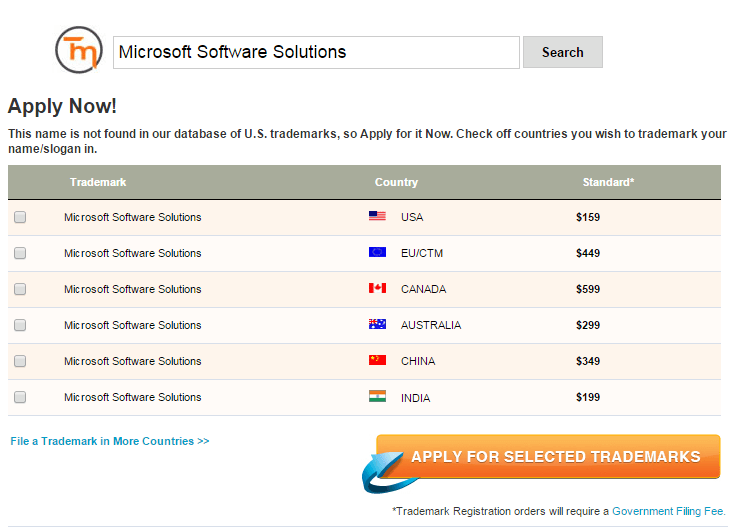Click the China flag icon
Viewport: 738px width, 528px height.
[377, 360]
